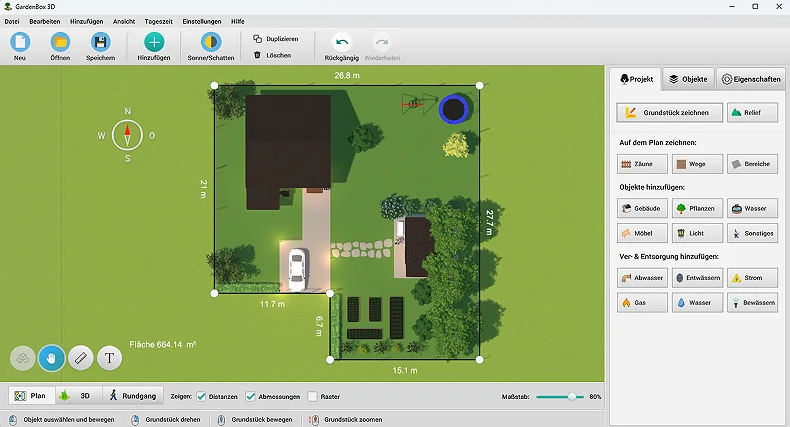The height and width of the screenshot is (427, 790).
Task: Add gas line via Gas button
Action: pyautogui.click(x=642, y=303)
